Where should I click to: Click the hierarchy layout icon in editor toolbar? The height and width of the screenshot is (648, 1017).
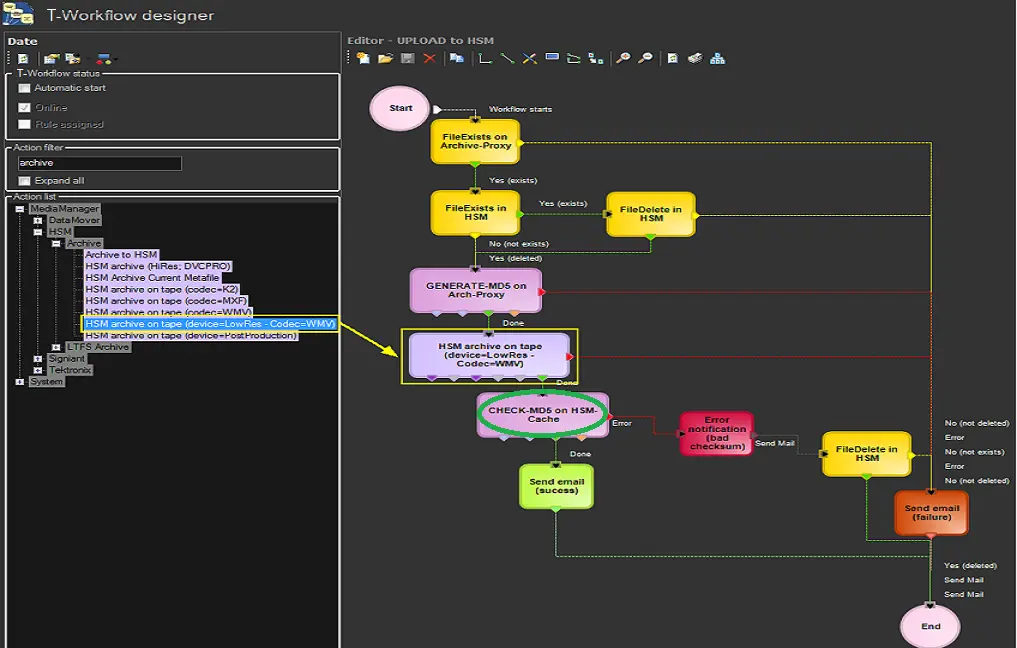pos(717,58)
